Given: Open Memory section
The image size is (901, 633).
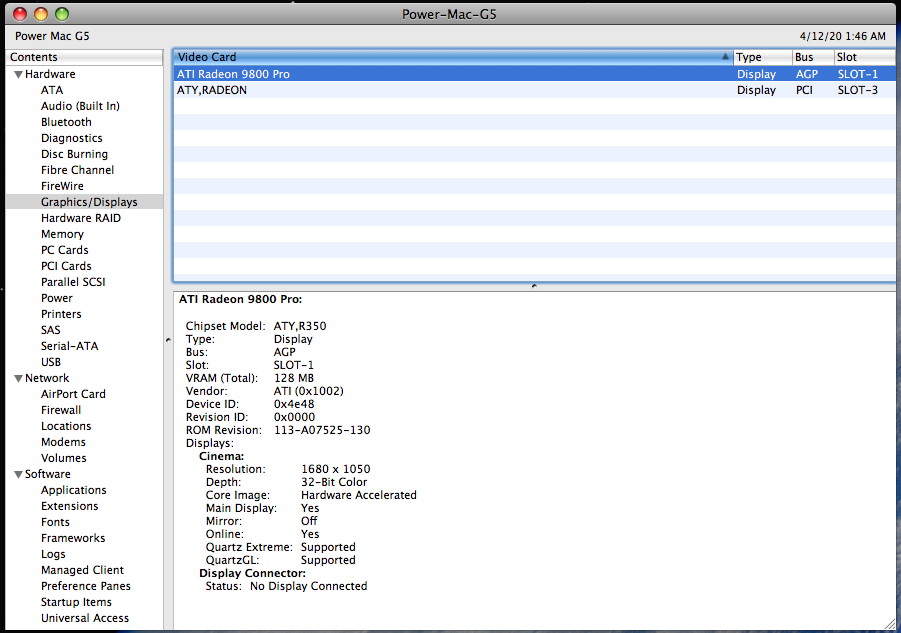Looking at the screenshot, I should click(62, 234).
